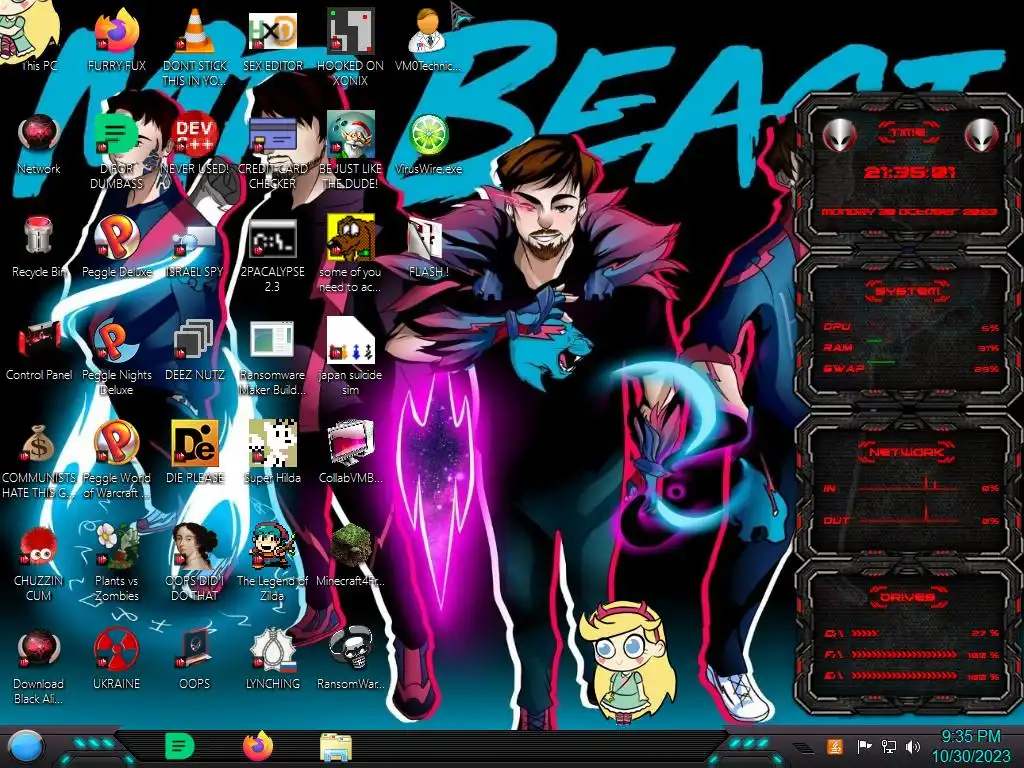Click the left alien head widget icon
Image resolution: width=1024 pixels, height=768 pixels.
[839, 135]
